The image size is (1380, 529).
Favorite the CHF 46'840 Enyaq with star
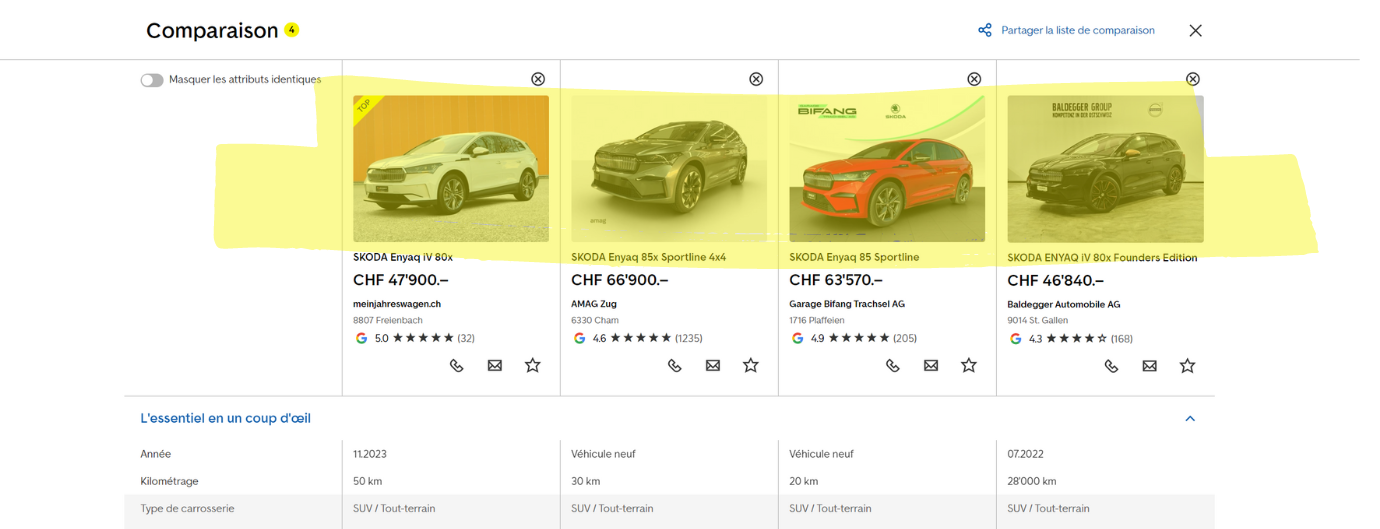coord(1187,366)
